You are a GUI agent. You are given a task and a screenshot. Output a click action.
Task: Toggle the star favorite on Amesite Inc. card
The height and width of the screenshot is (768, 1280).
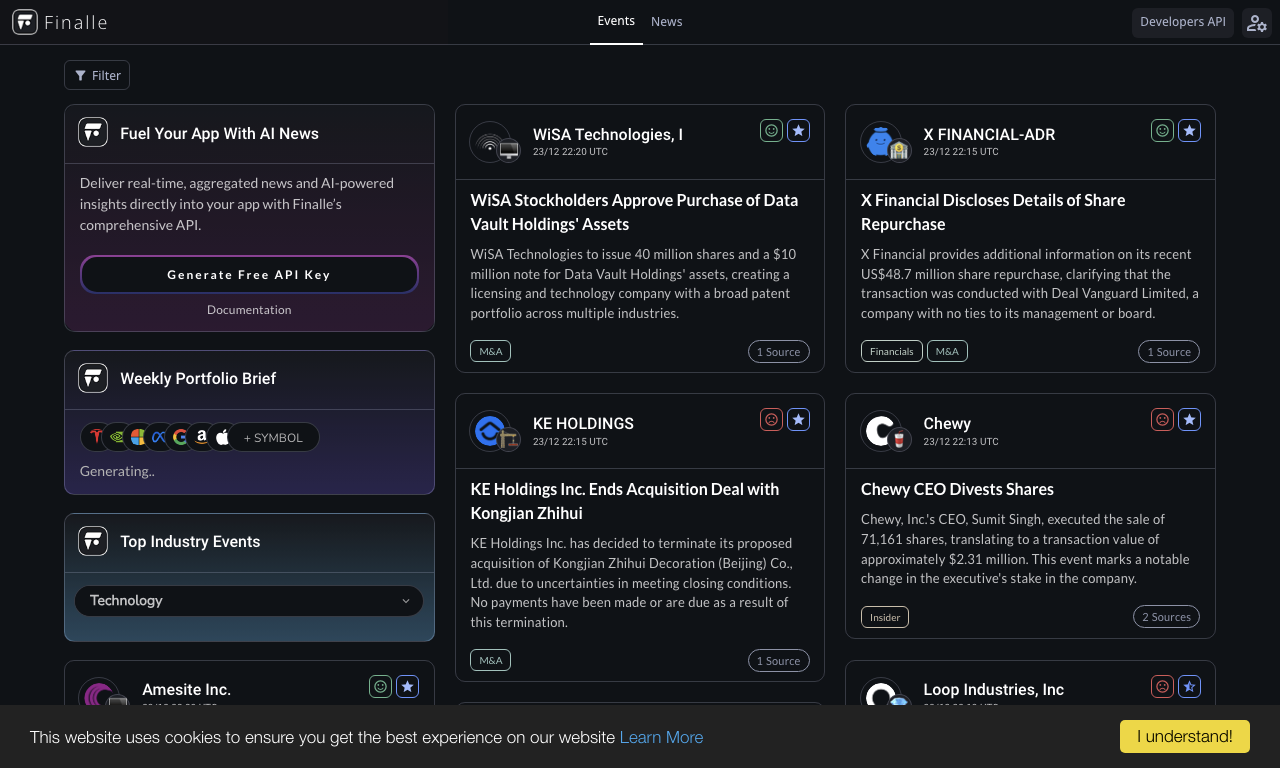coord(407,686)
